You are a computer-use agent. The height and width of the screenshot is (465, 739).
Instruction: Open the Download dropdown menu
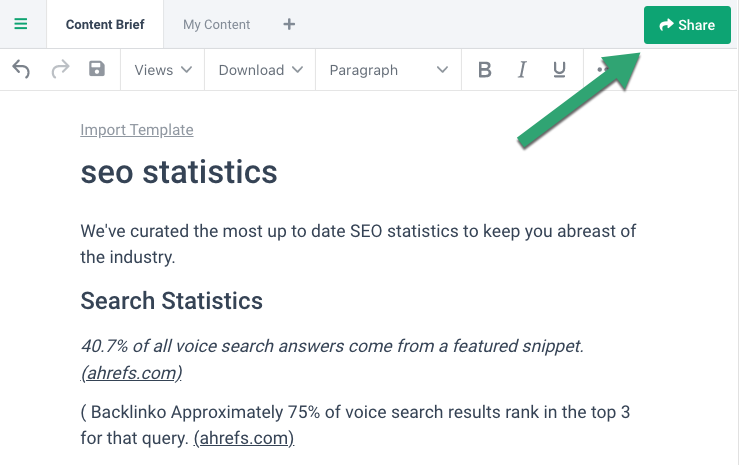coord(260,70)
